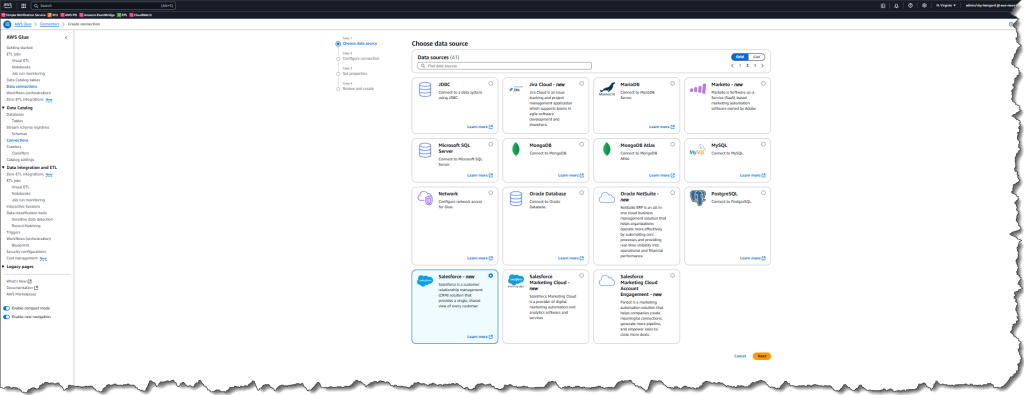
Task: Open the settings gear in top bar
Action: [x=923, y=5]
